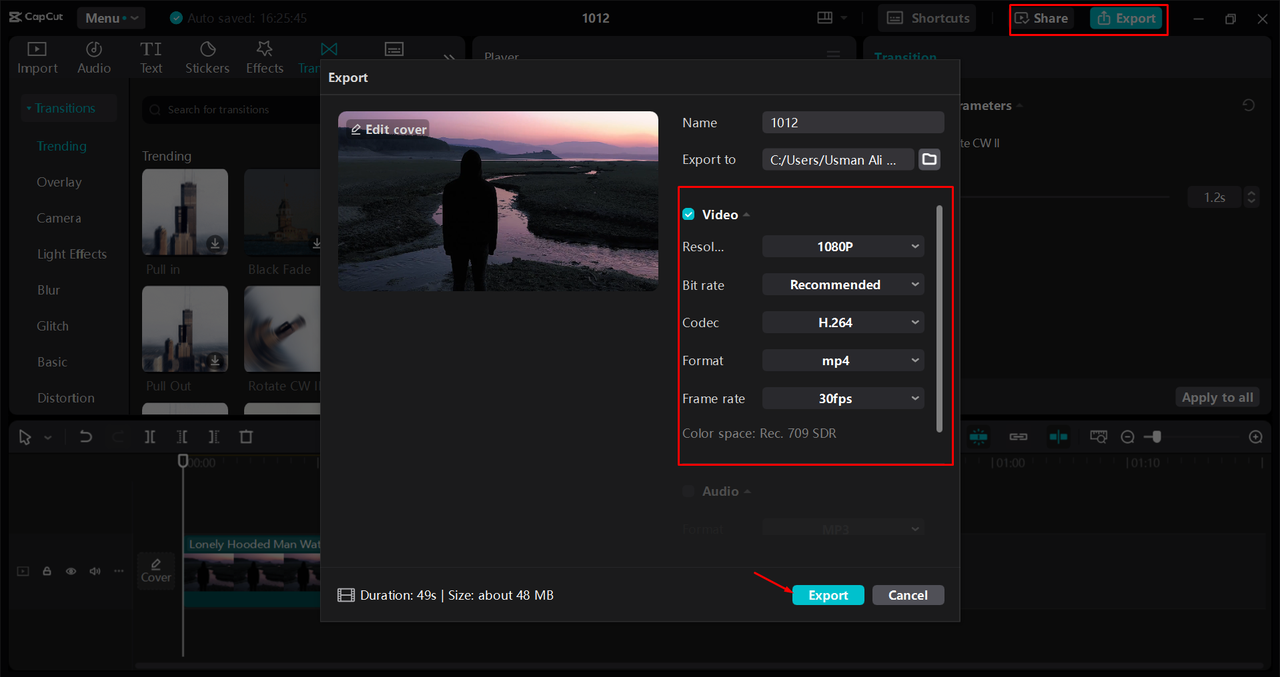Switch to the Import tab

[37, 58]
